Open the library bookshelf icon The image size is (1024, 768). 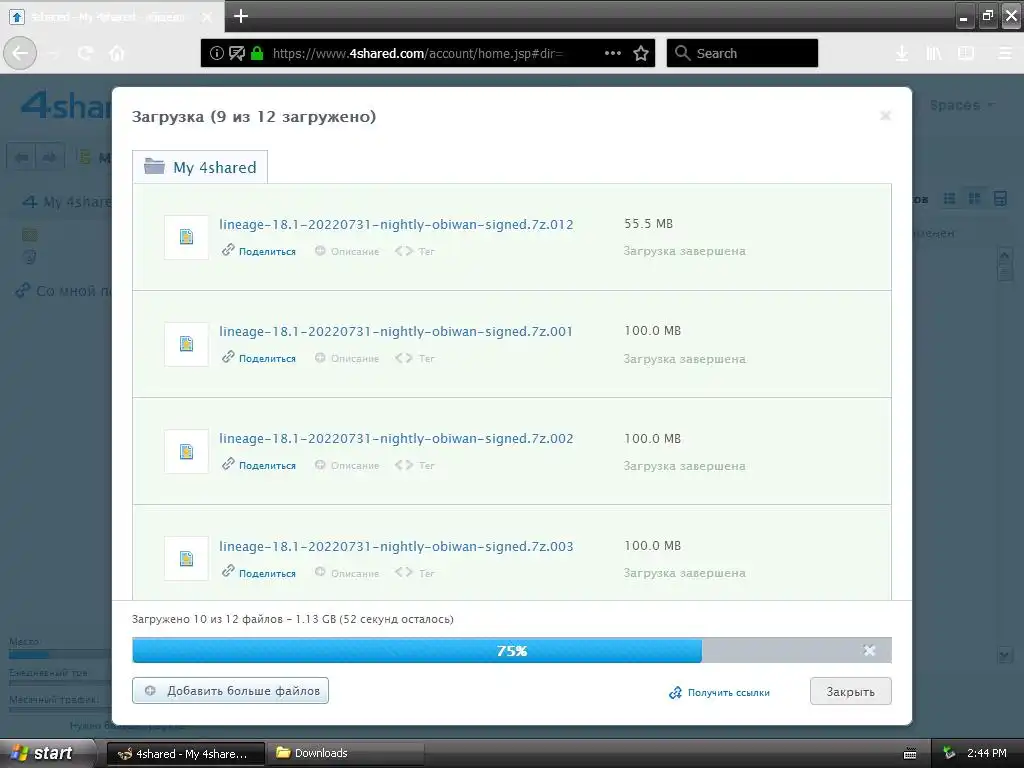[x=934, y=54]
